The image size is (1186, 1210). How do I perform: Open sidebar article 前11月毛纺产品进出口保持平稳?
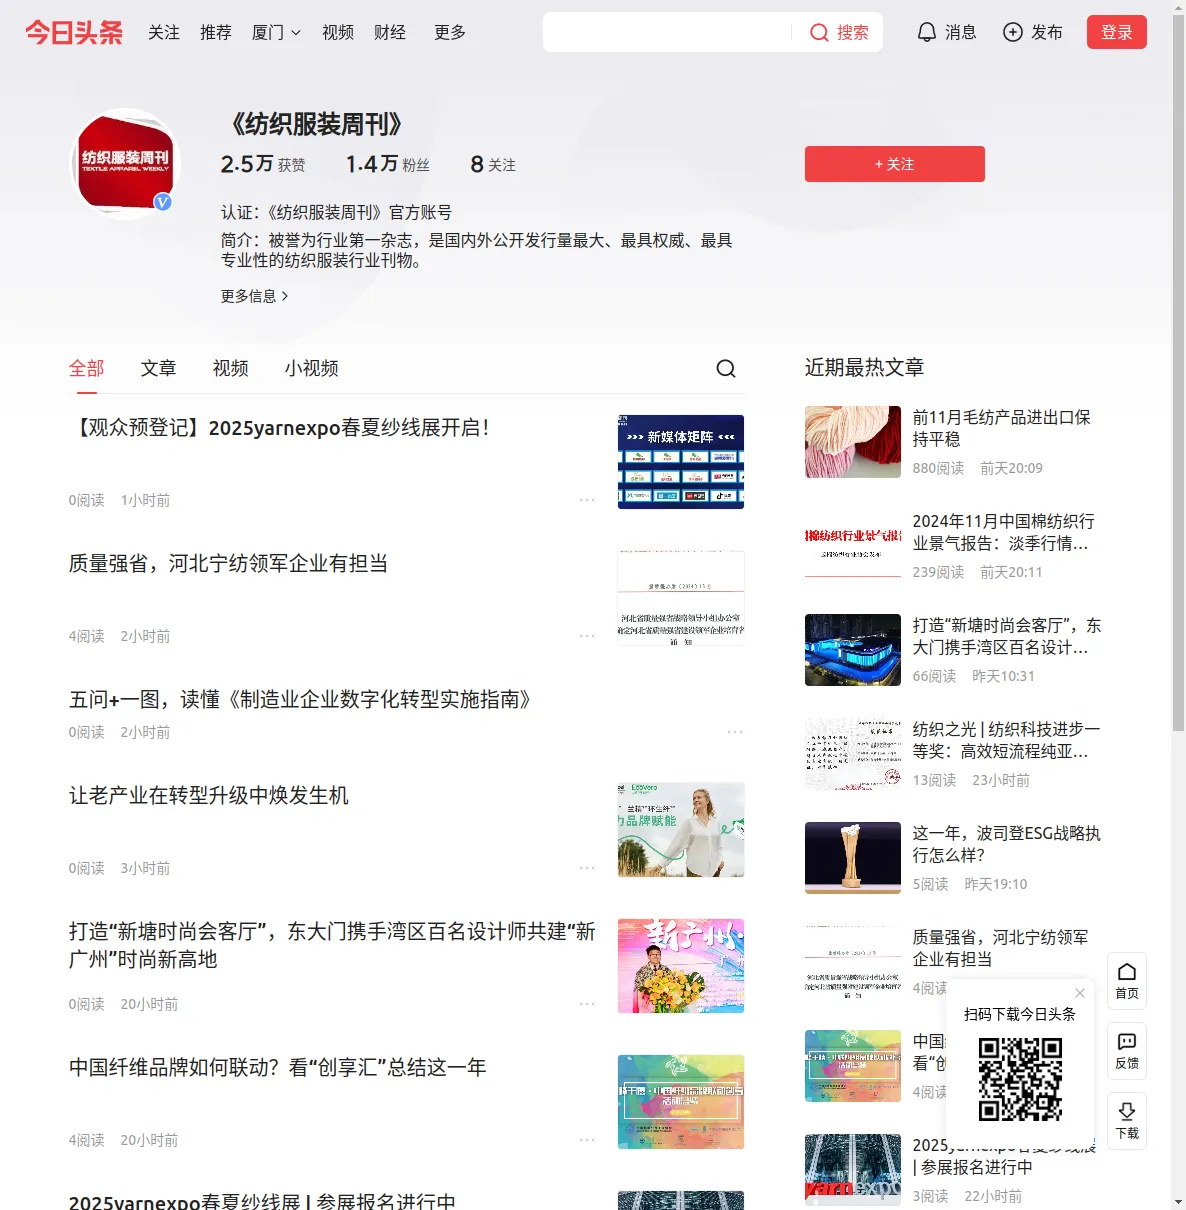[1002, 428]
